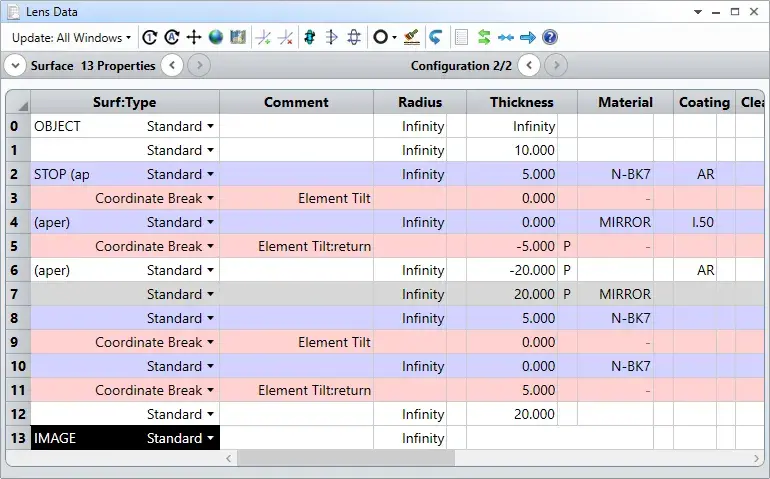Click the Thickness column header
This screenshot has width=770, height=479.
[522, 102]
